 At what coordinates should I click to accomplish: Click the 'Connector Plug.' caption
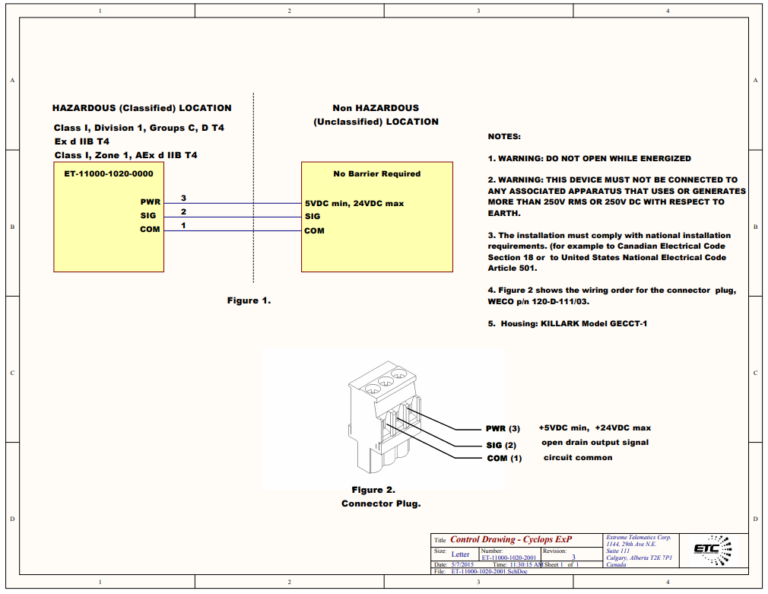coord(381,504)
